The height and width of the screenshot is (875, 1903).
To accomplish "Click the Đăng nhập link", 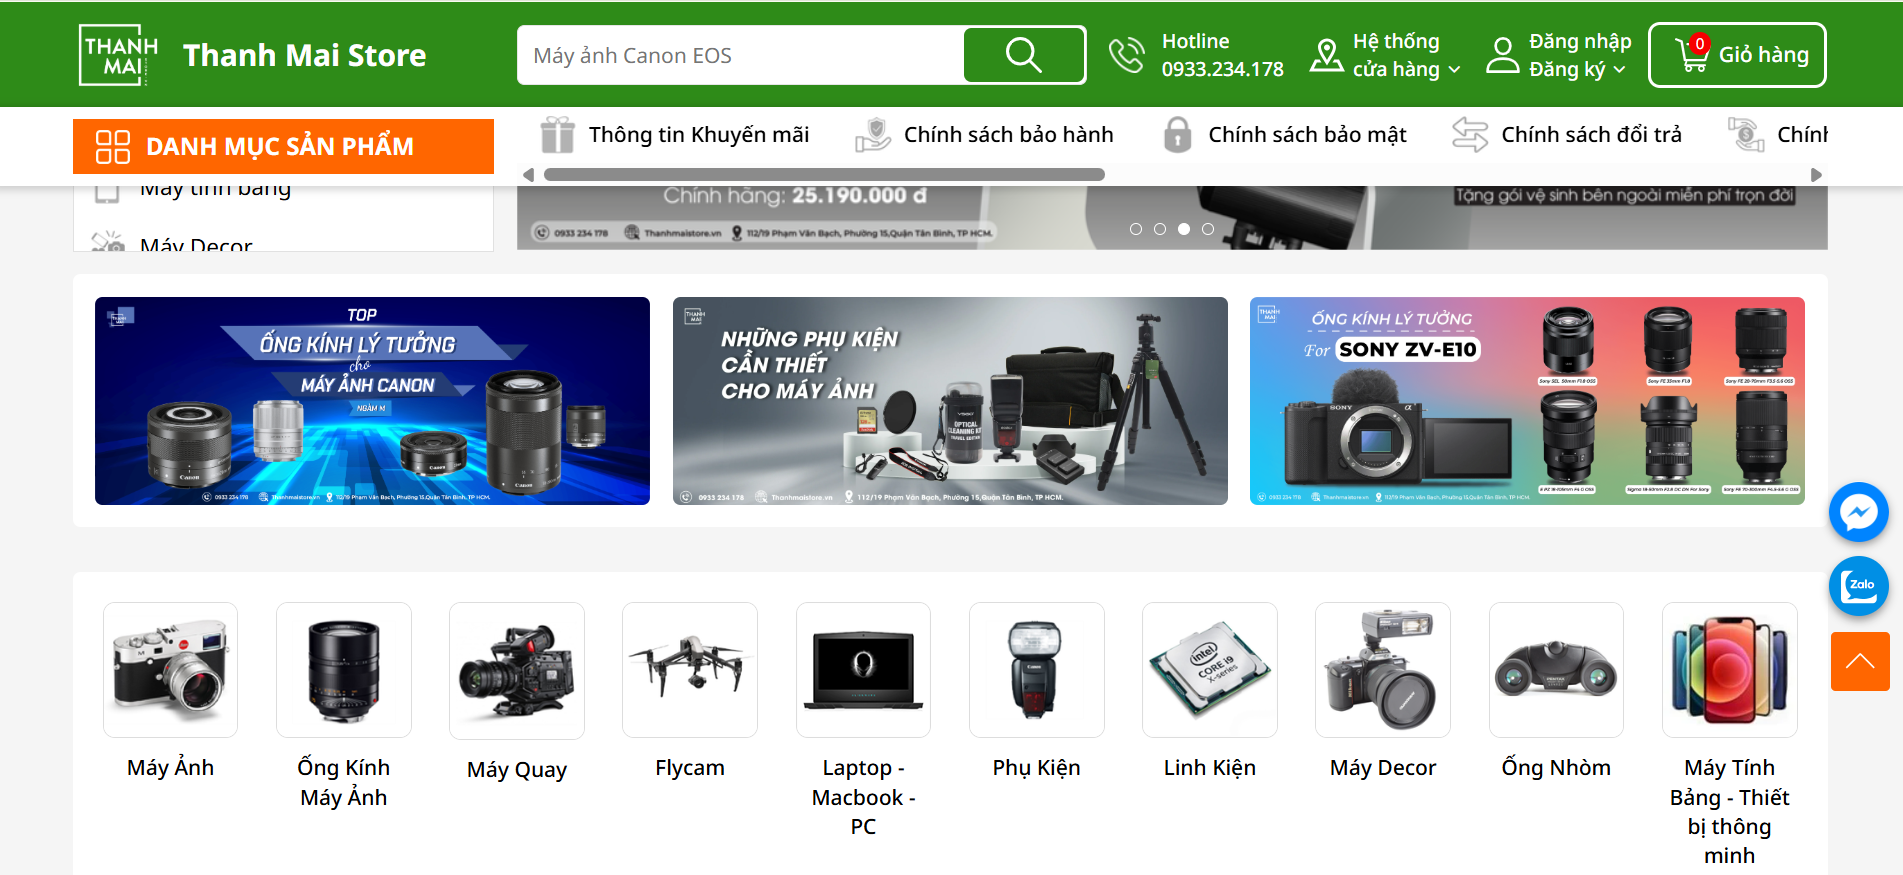I will pos(1580,41).
